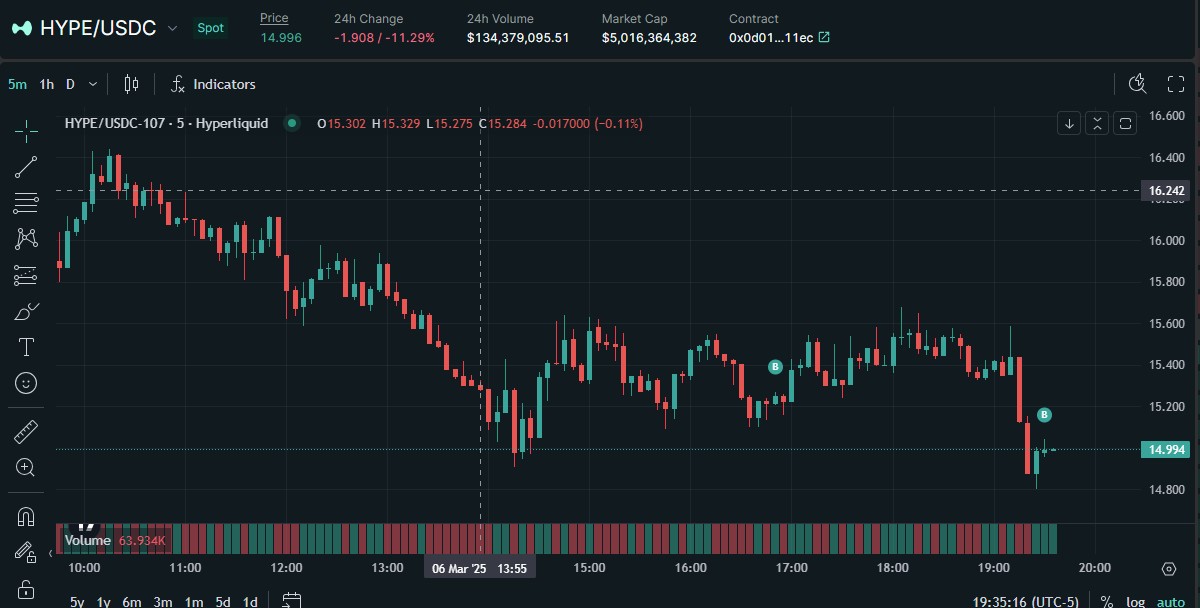Set range to 1d
The image size is (1200, 608).
coord(251,601)
